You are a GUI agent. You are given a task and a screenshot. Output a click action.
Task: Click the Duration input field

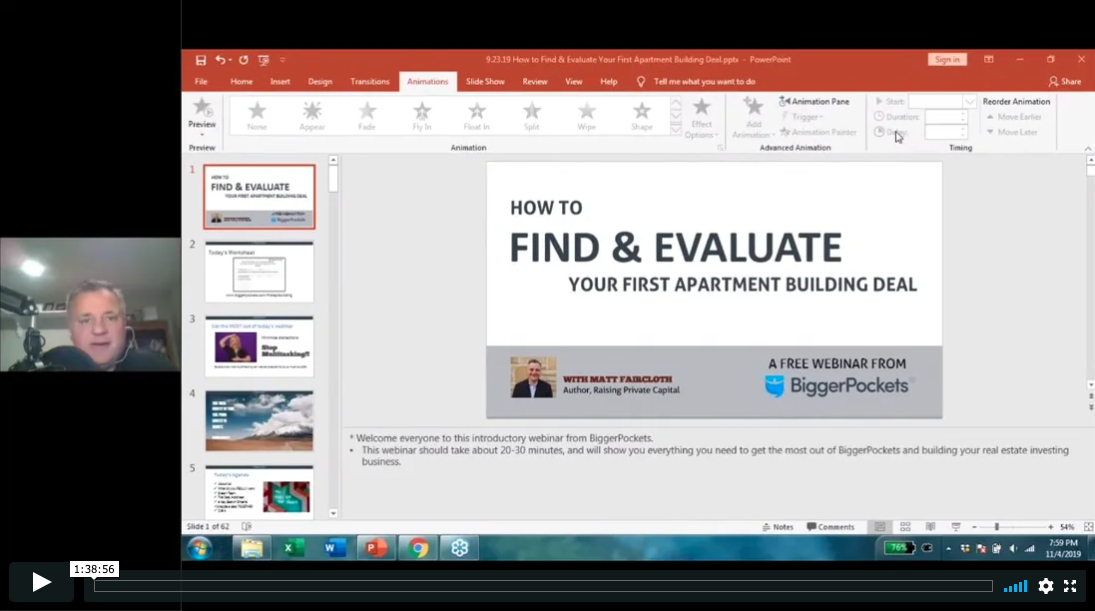tap(944, 117)
